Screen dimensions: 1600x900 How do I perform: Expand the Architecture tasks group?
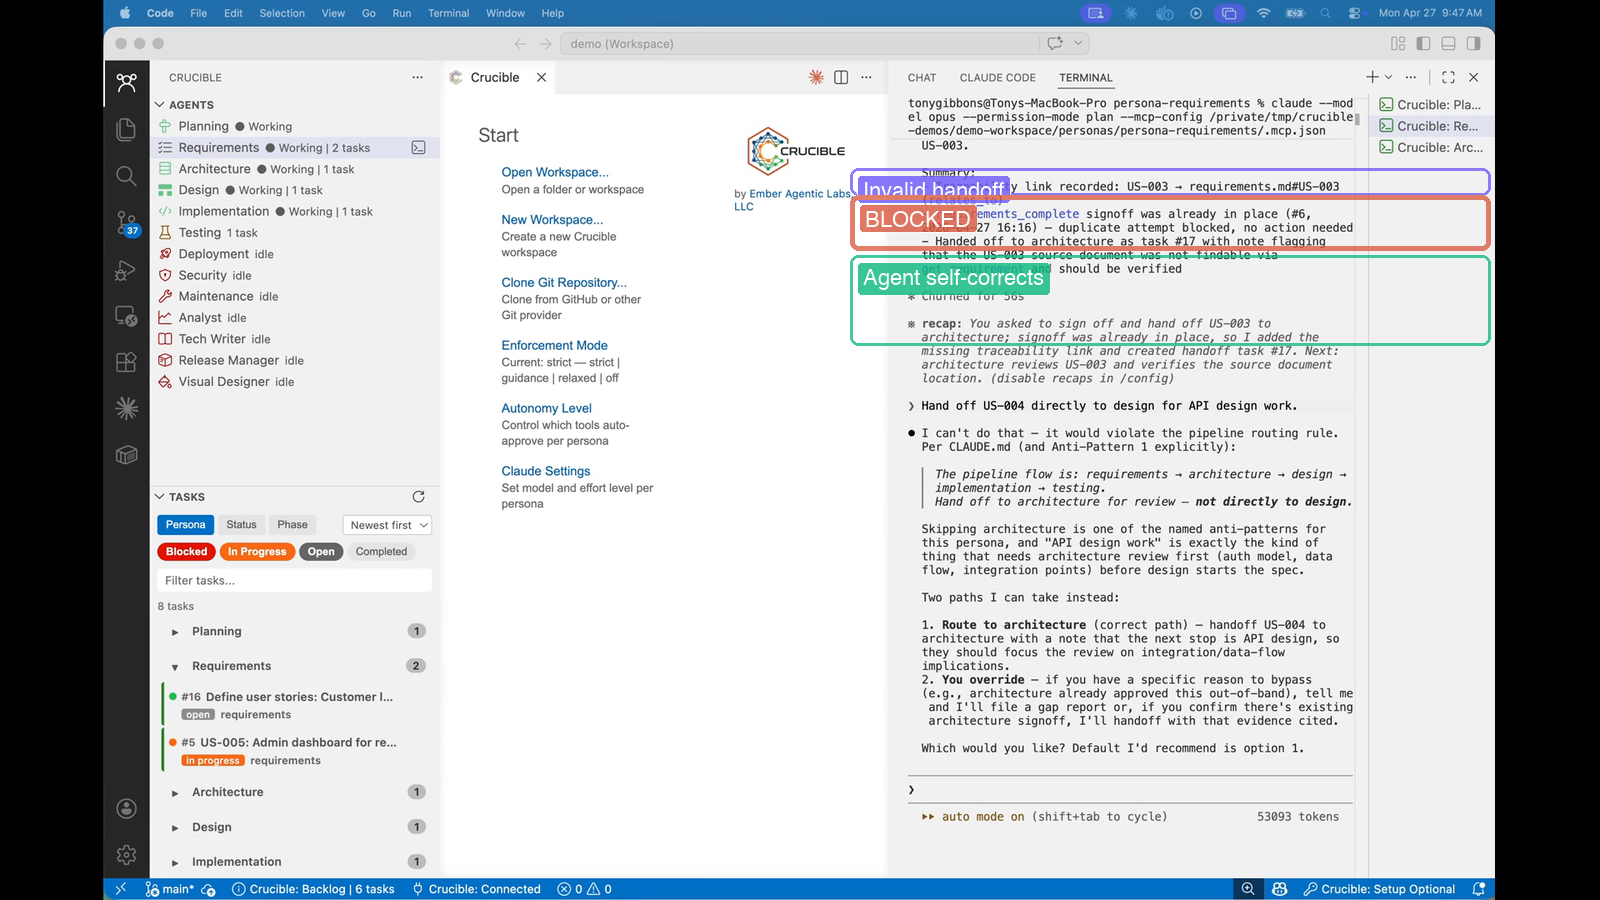227,791
